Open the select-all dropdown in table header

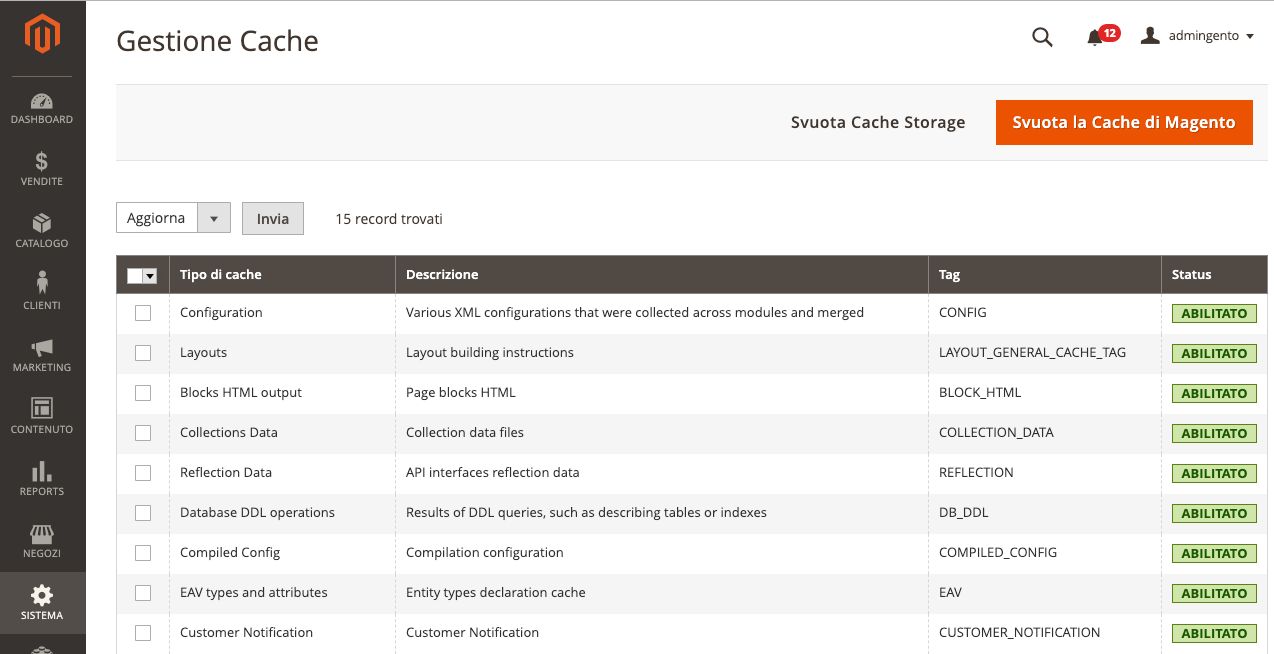tap(151, 276)
